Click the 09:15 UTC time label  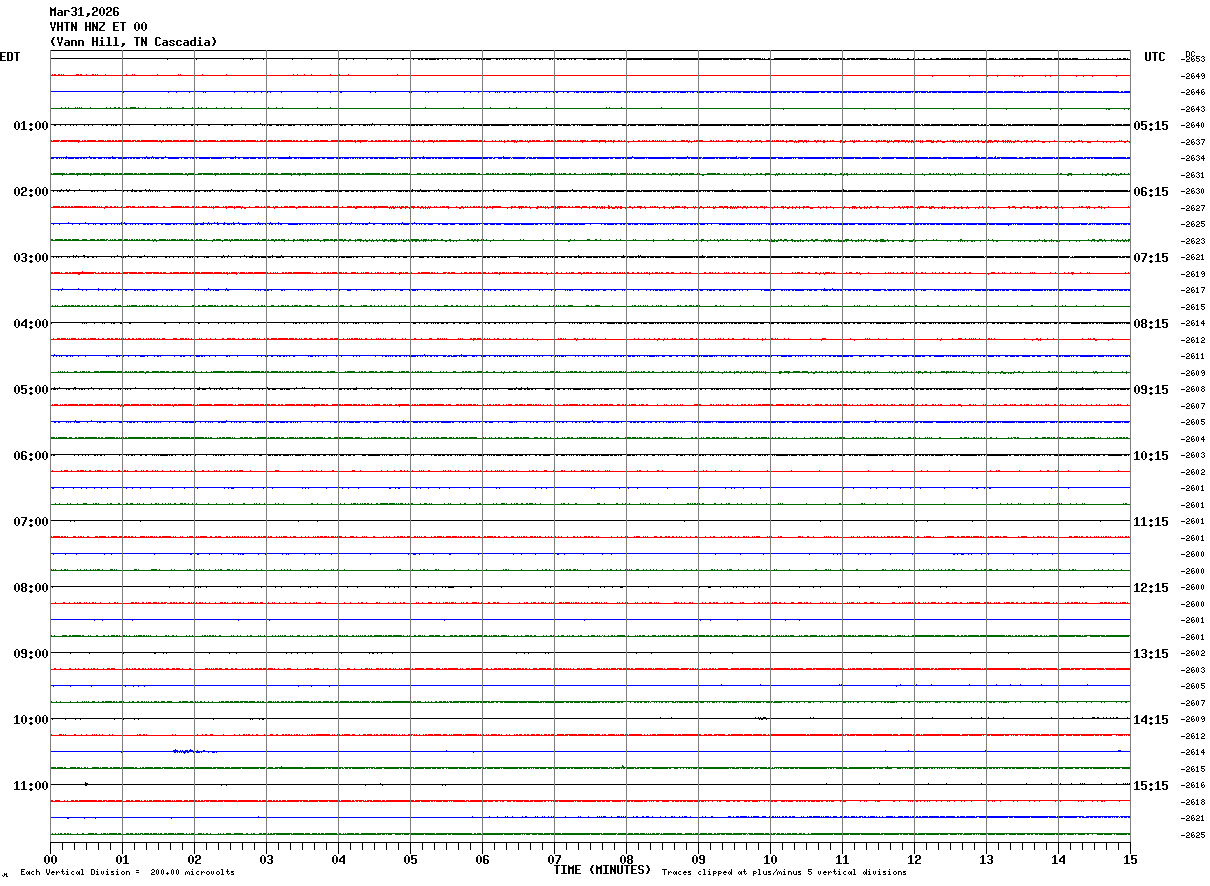(x=1150, y=390)
